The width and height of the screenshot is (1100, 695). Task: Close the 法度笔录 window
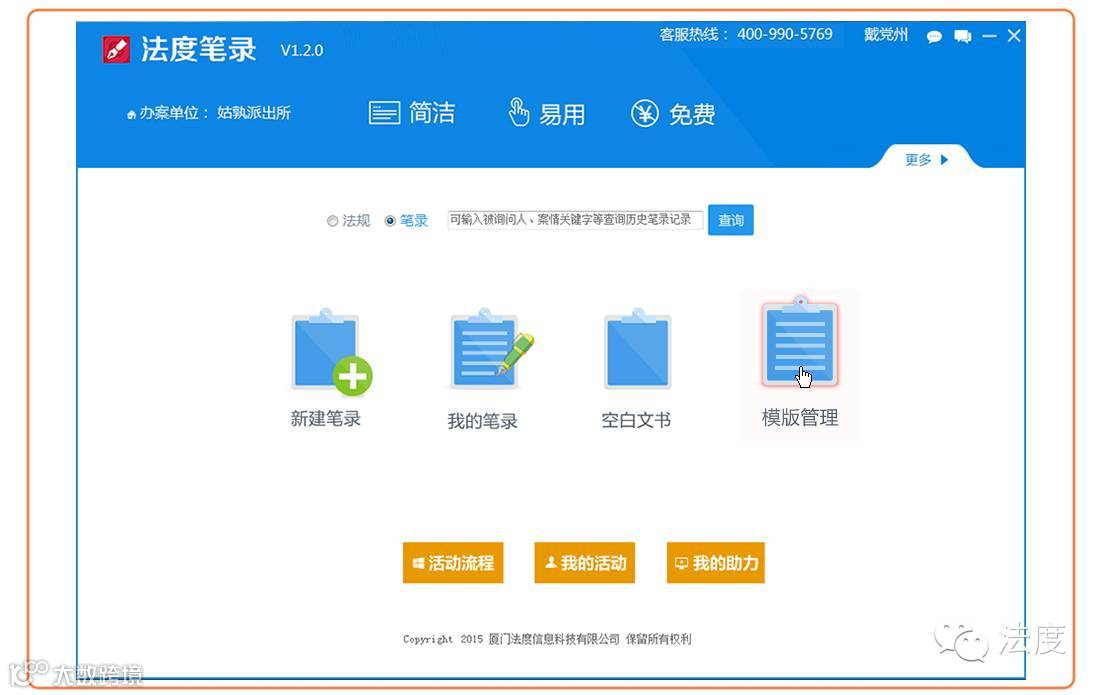[x=1014, y=36]
